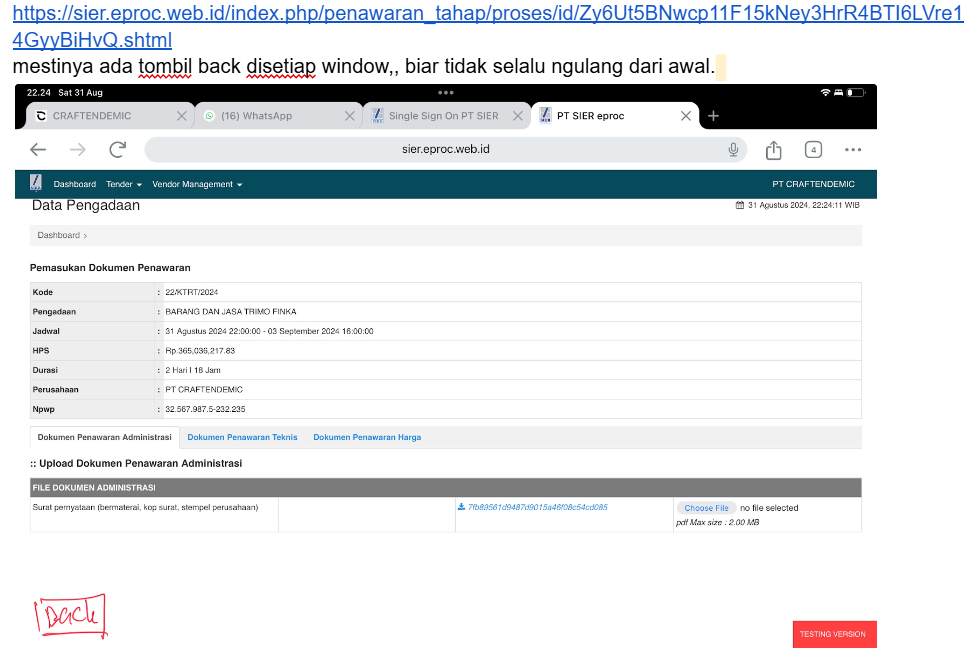Select Dokumen Penawaran Administrasi tab

[x=105, y=437]
